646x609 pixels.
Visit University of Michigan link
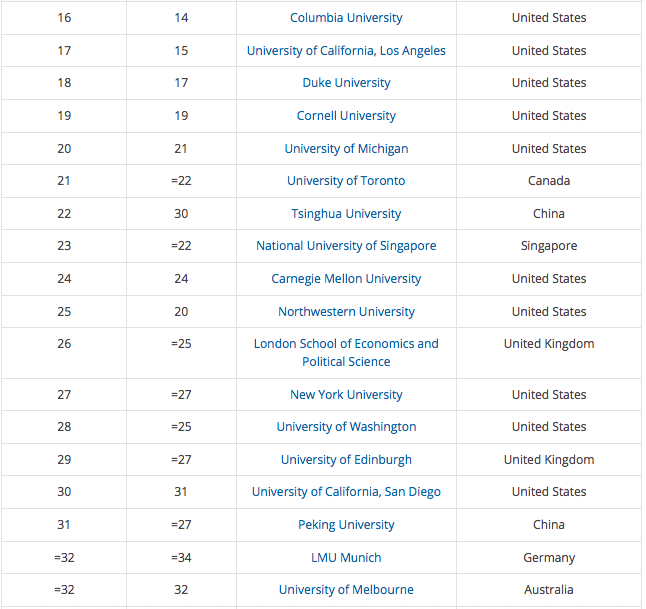click(346, 149)
